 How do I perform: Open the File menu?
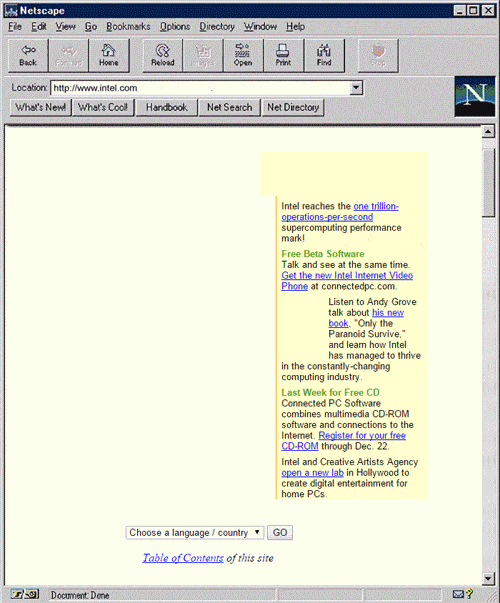pos(15,27)
